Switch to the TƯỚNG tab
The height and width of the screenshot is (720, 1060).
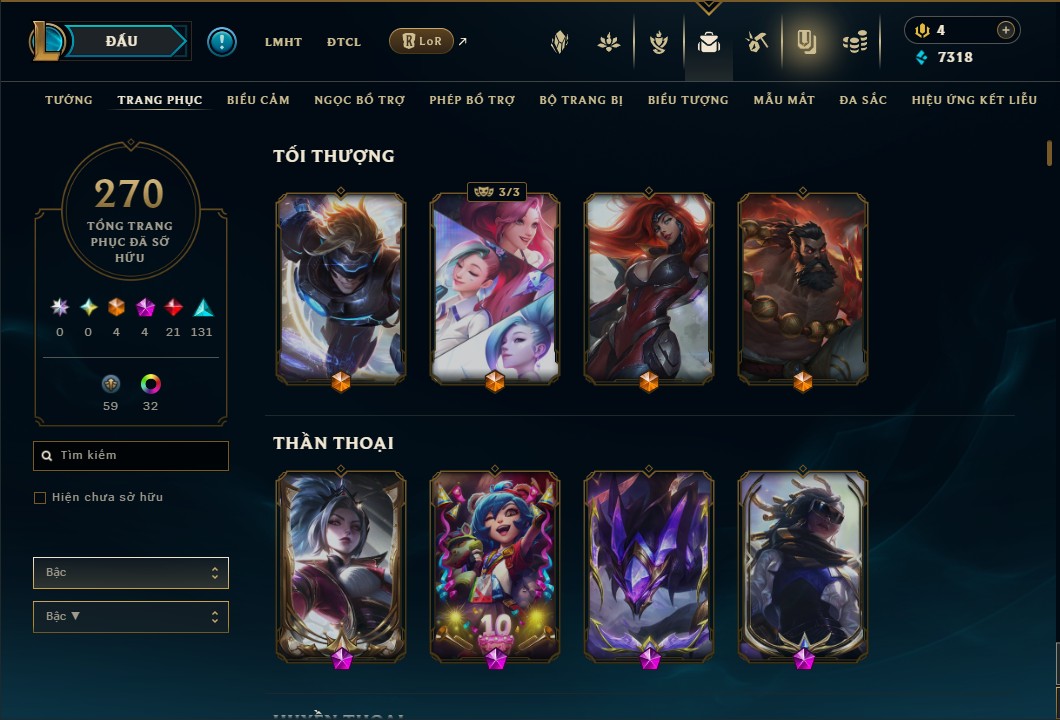click(69, 100)
